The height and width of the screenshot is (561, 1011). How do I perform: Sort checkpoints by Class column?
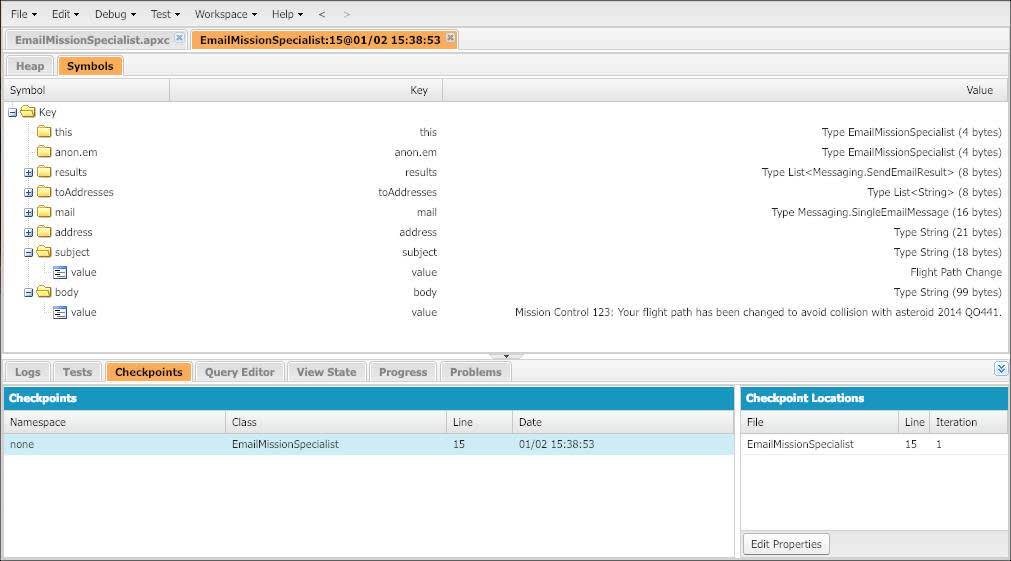(336, 422)
